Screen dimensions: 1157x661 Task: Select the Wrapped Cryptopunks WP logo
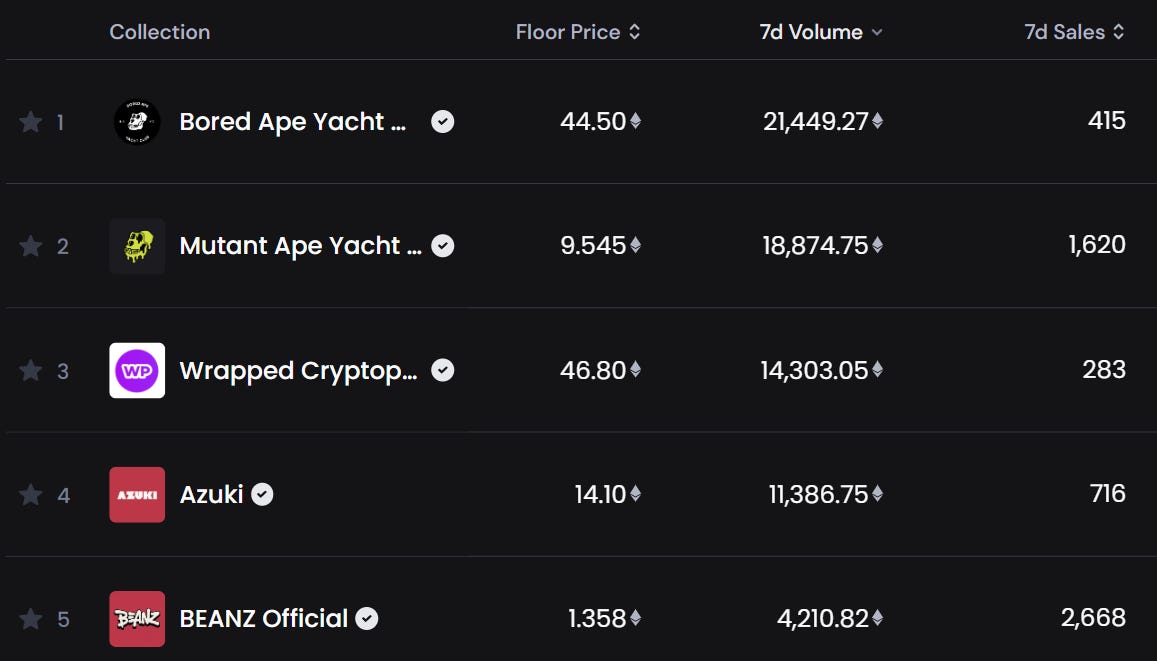tap(137, 371)
